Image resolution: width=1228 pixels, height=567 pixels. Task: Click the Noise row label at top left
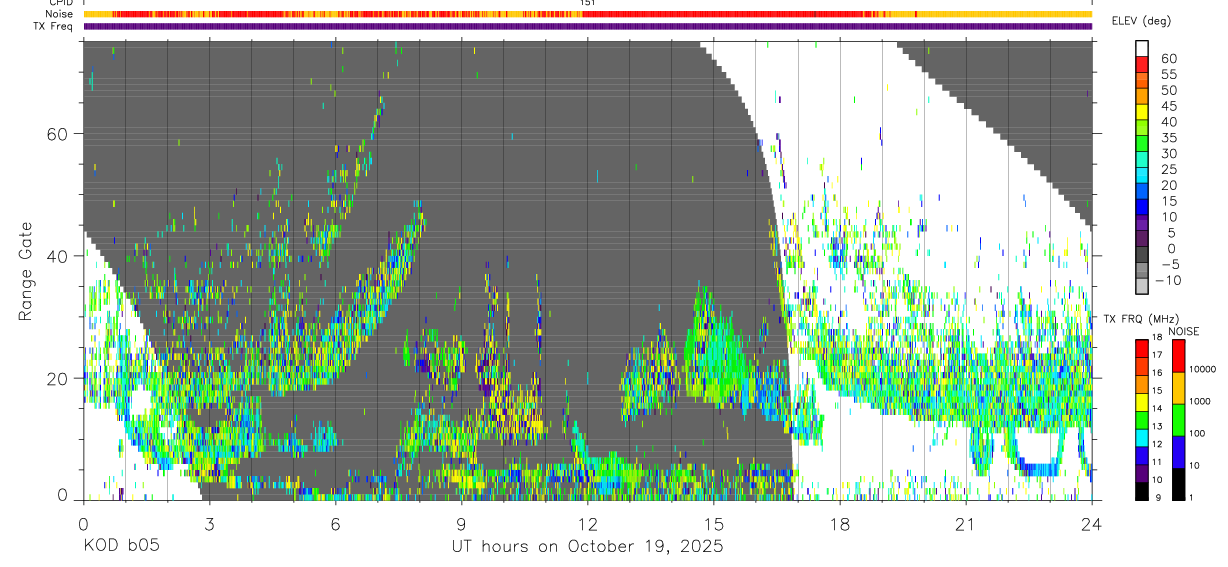coord(60,14)
